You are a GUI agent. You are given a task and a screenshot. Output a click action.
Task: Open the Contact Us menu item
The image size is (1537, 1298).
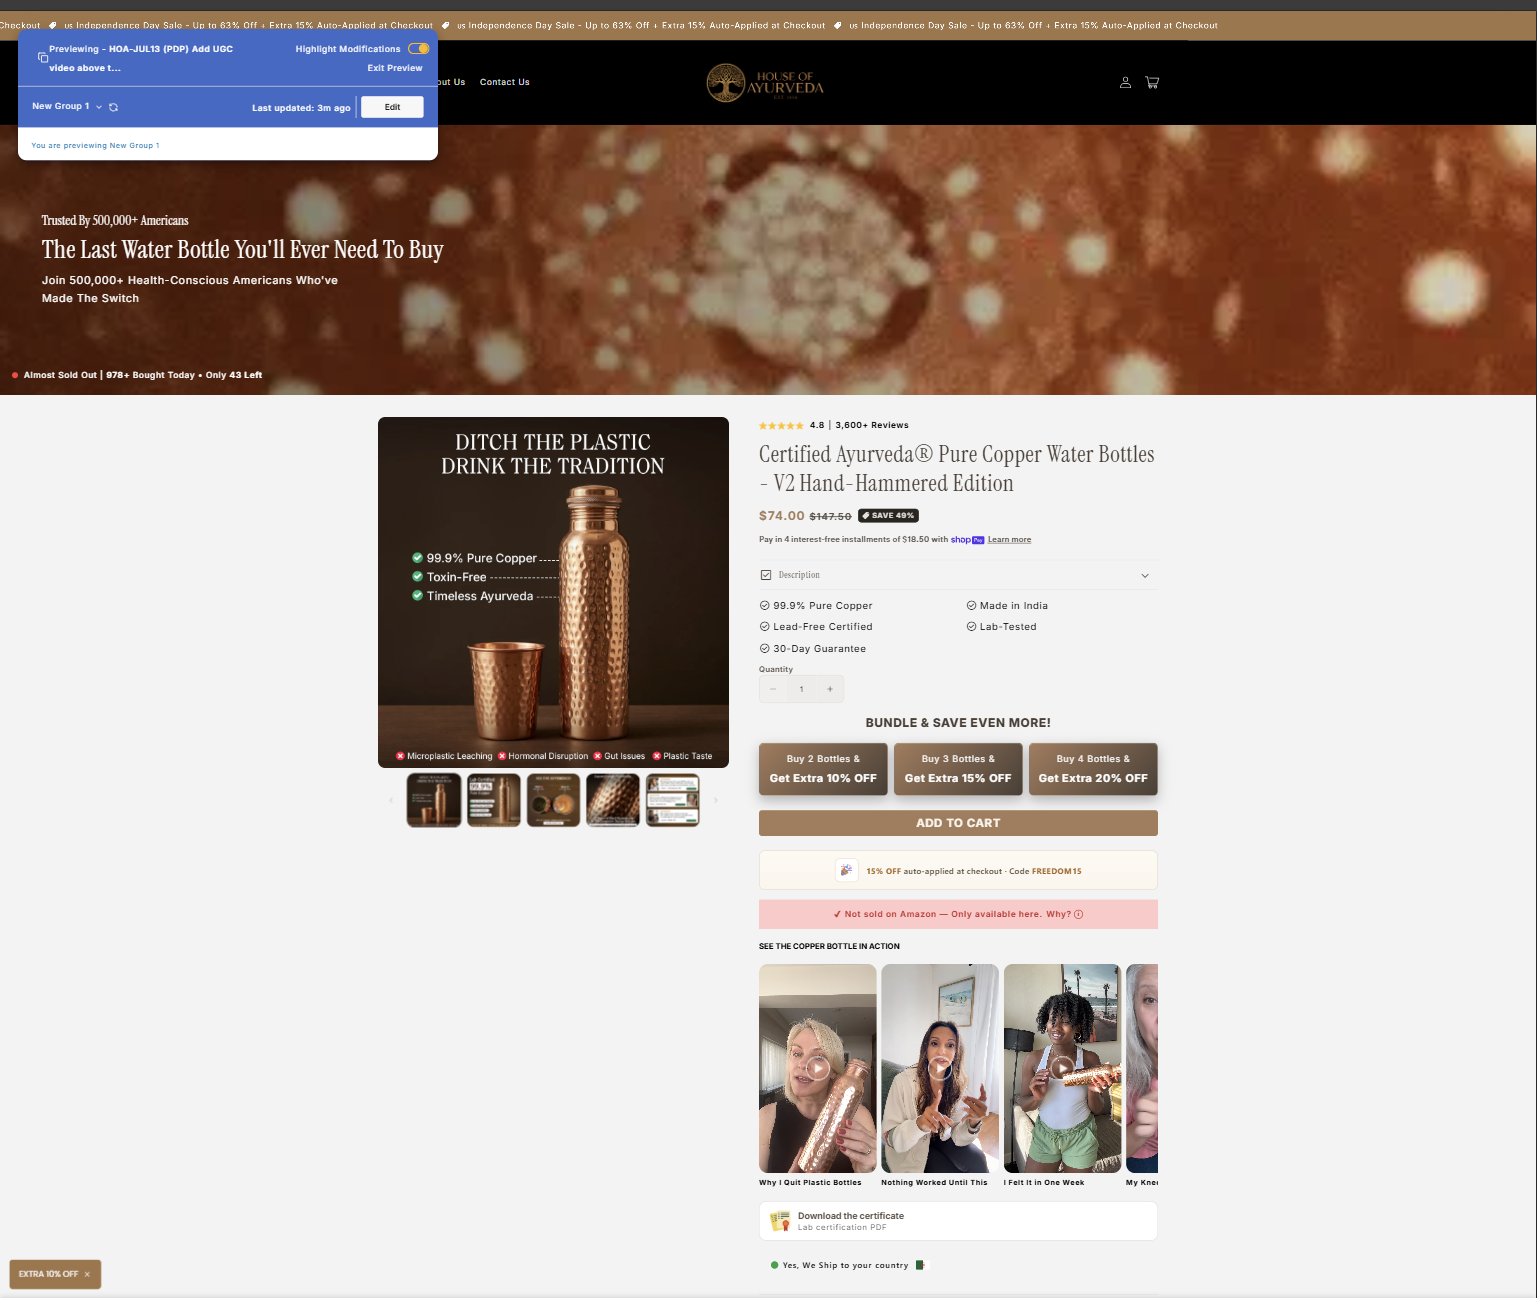[x=505, y=82]
